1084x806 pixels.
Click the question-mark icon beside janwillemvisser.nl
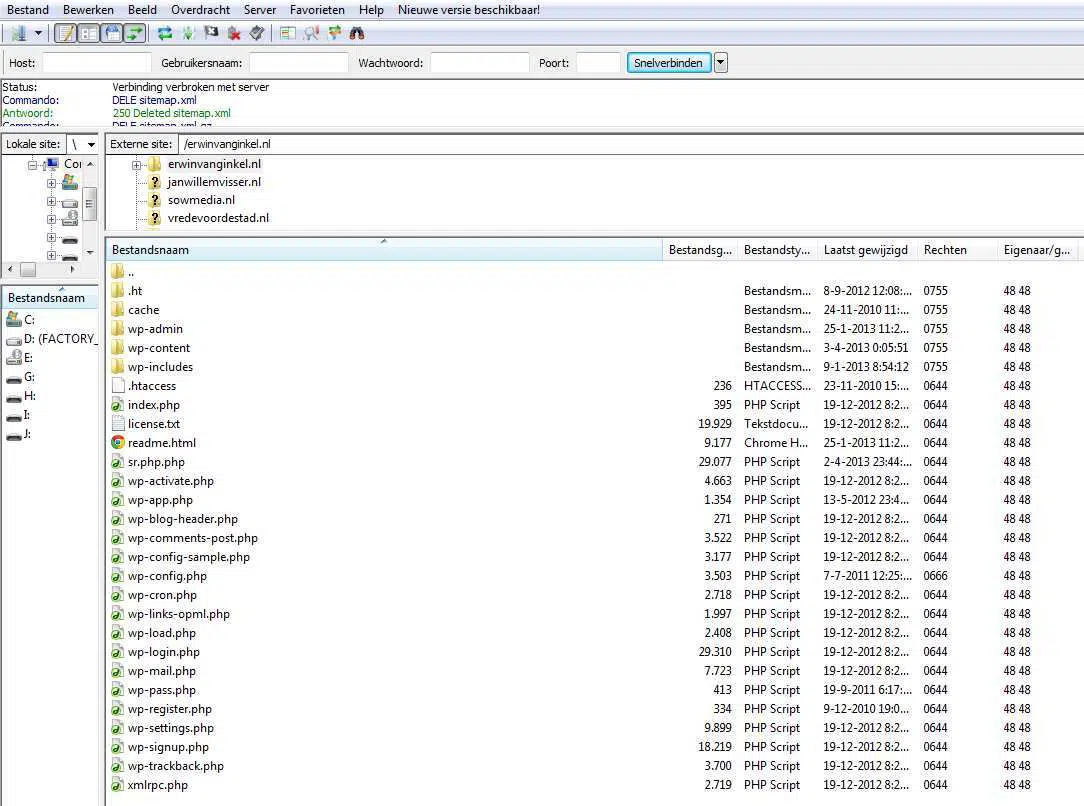point(155,182)
